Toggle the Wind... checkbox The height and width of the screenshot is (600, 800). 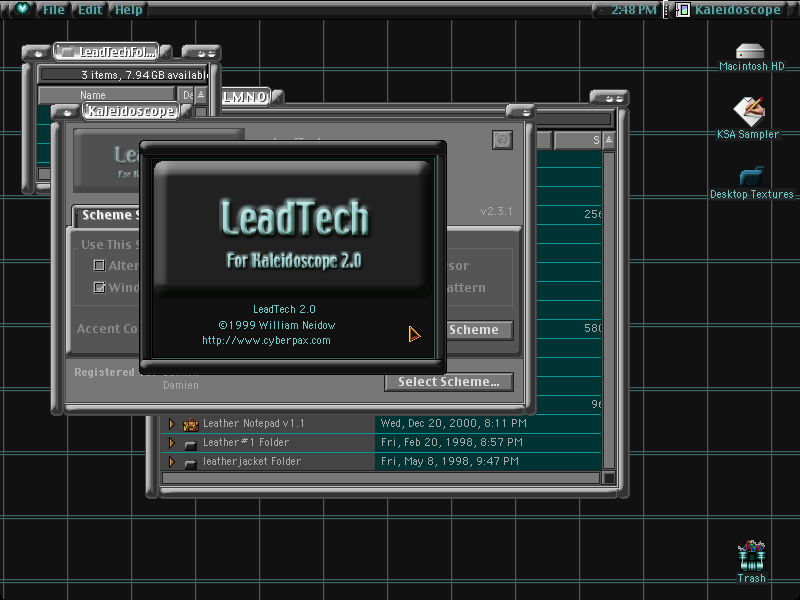[99, 287]
